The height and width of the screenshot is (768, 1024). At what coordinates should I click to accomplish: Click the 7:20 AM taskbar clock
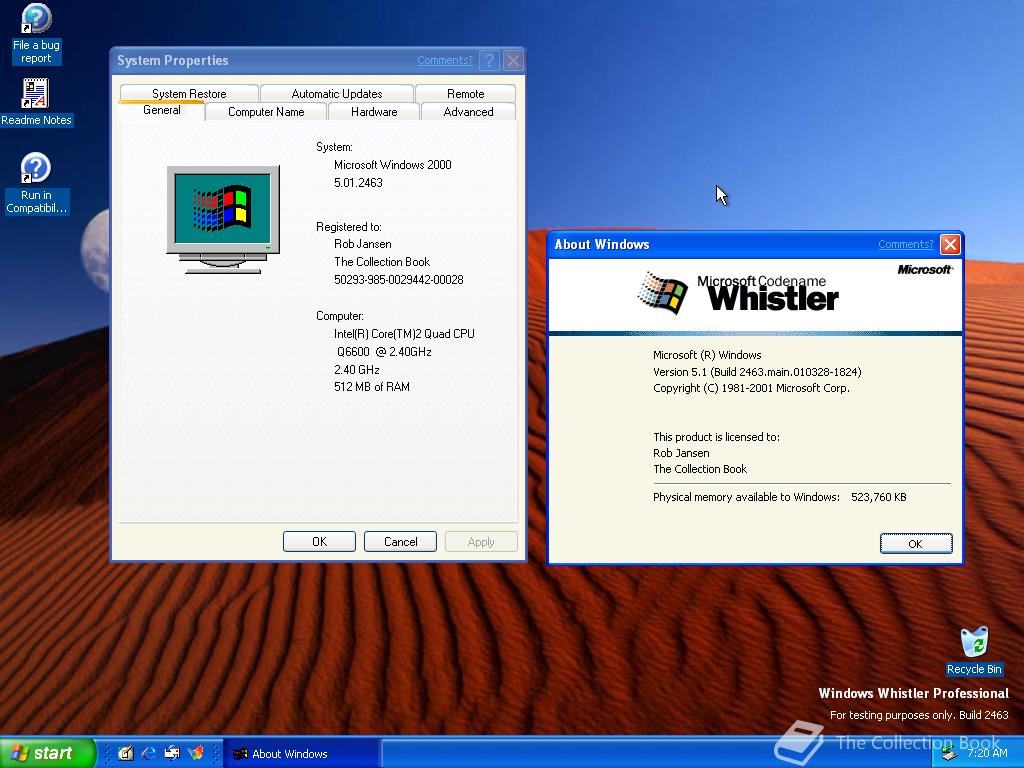click(x=987, y=753)
